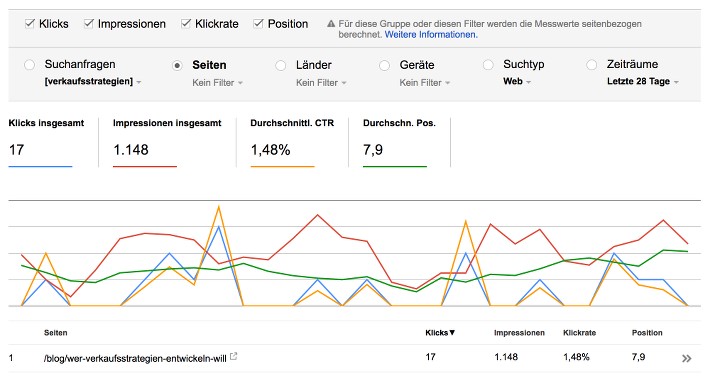Select the Suchanfragen radio button
Screen dimensions: 710x378
29,65
